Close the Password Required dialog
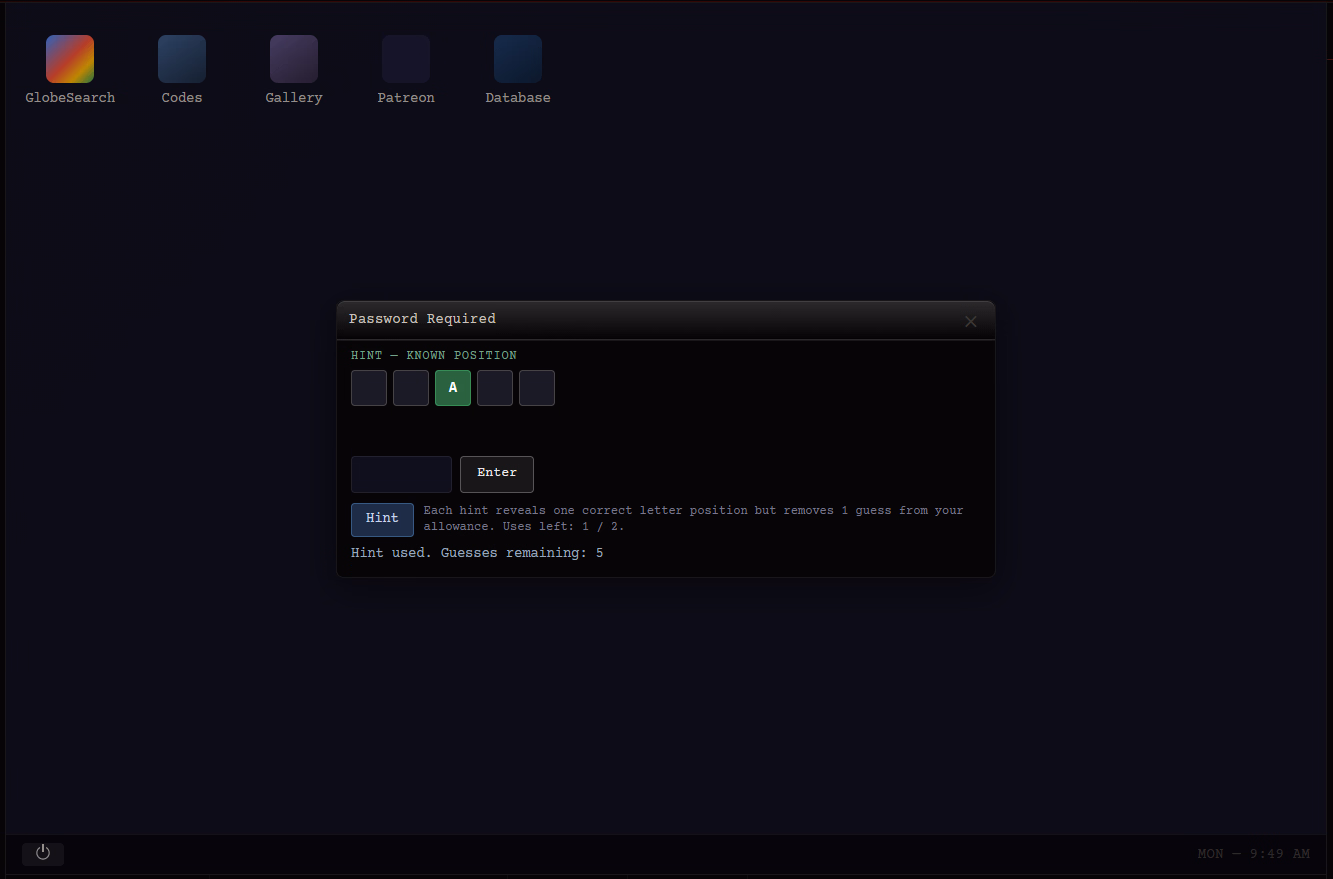The height and width of the screenshot is (879, 1333). click(970, 321)
